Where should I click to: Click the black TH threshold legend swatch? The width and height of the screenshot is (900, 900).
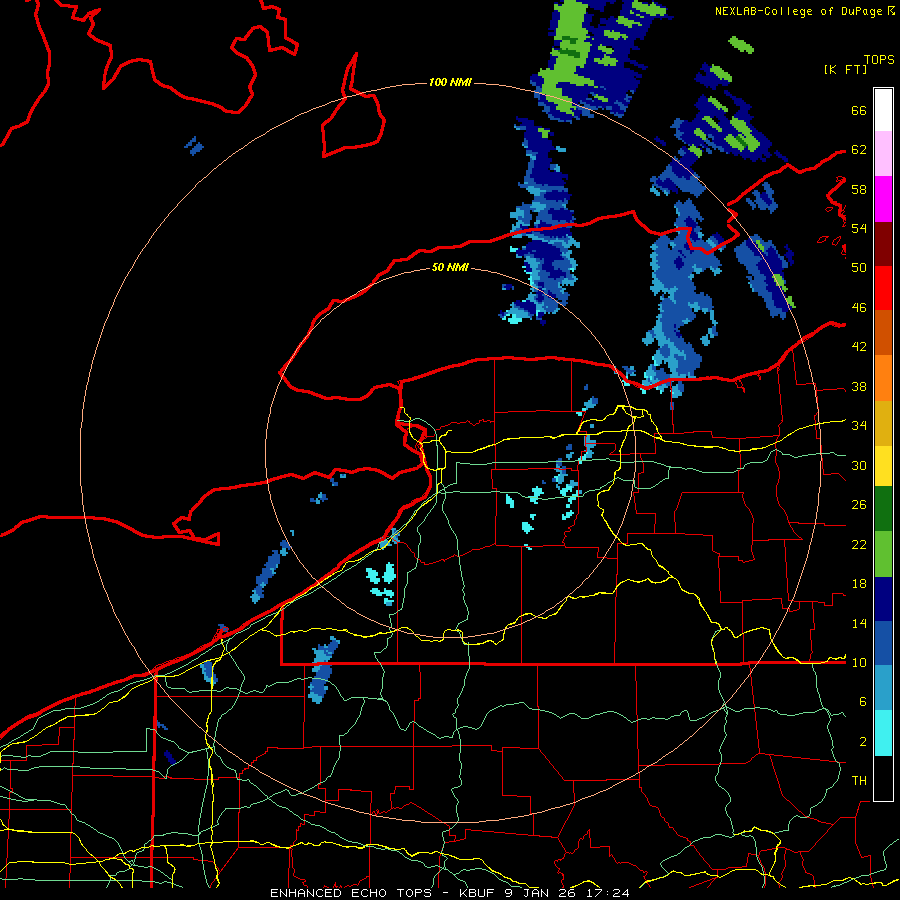click(x=883, y=778)
